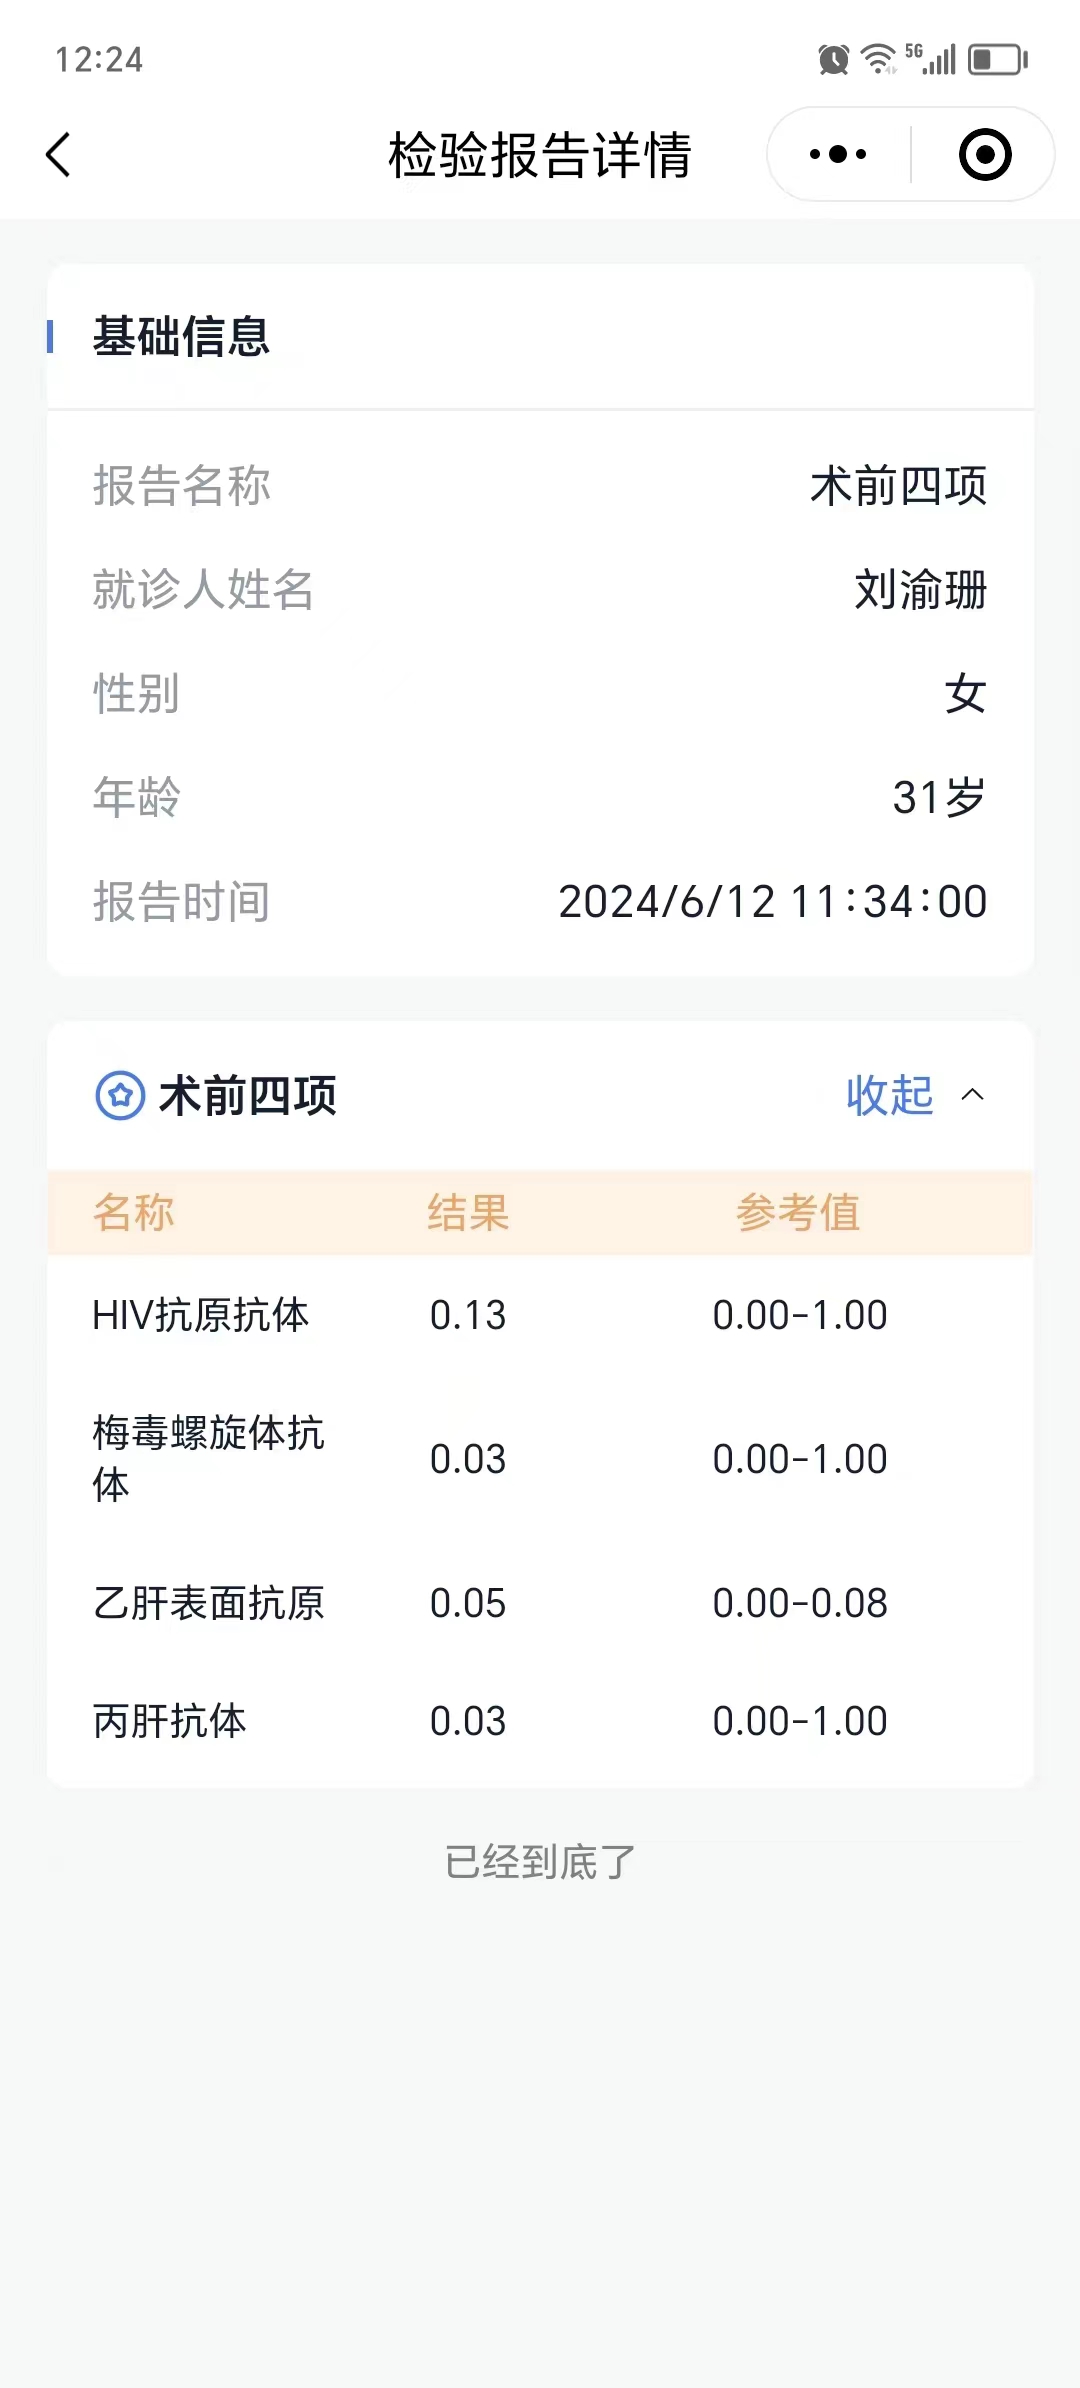Tap the 结果 column header
The height and width of the screenshot is (2388, 1080).
click(468, 1213)
